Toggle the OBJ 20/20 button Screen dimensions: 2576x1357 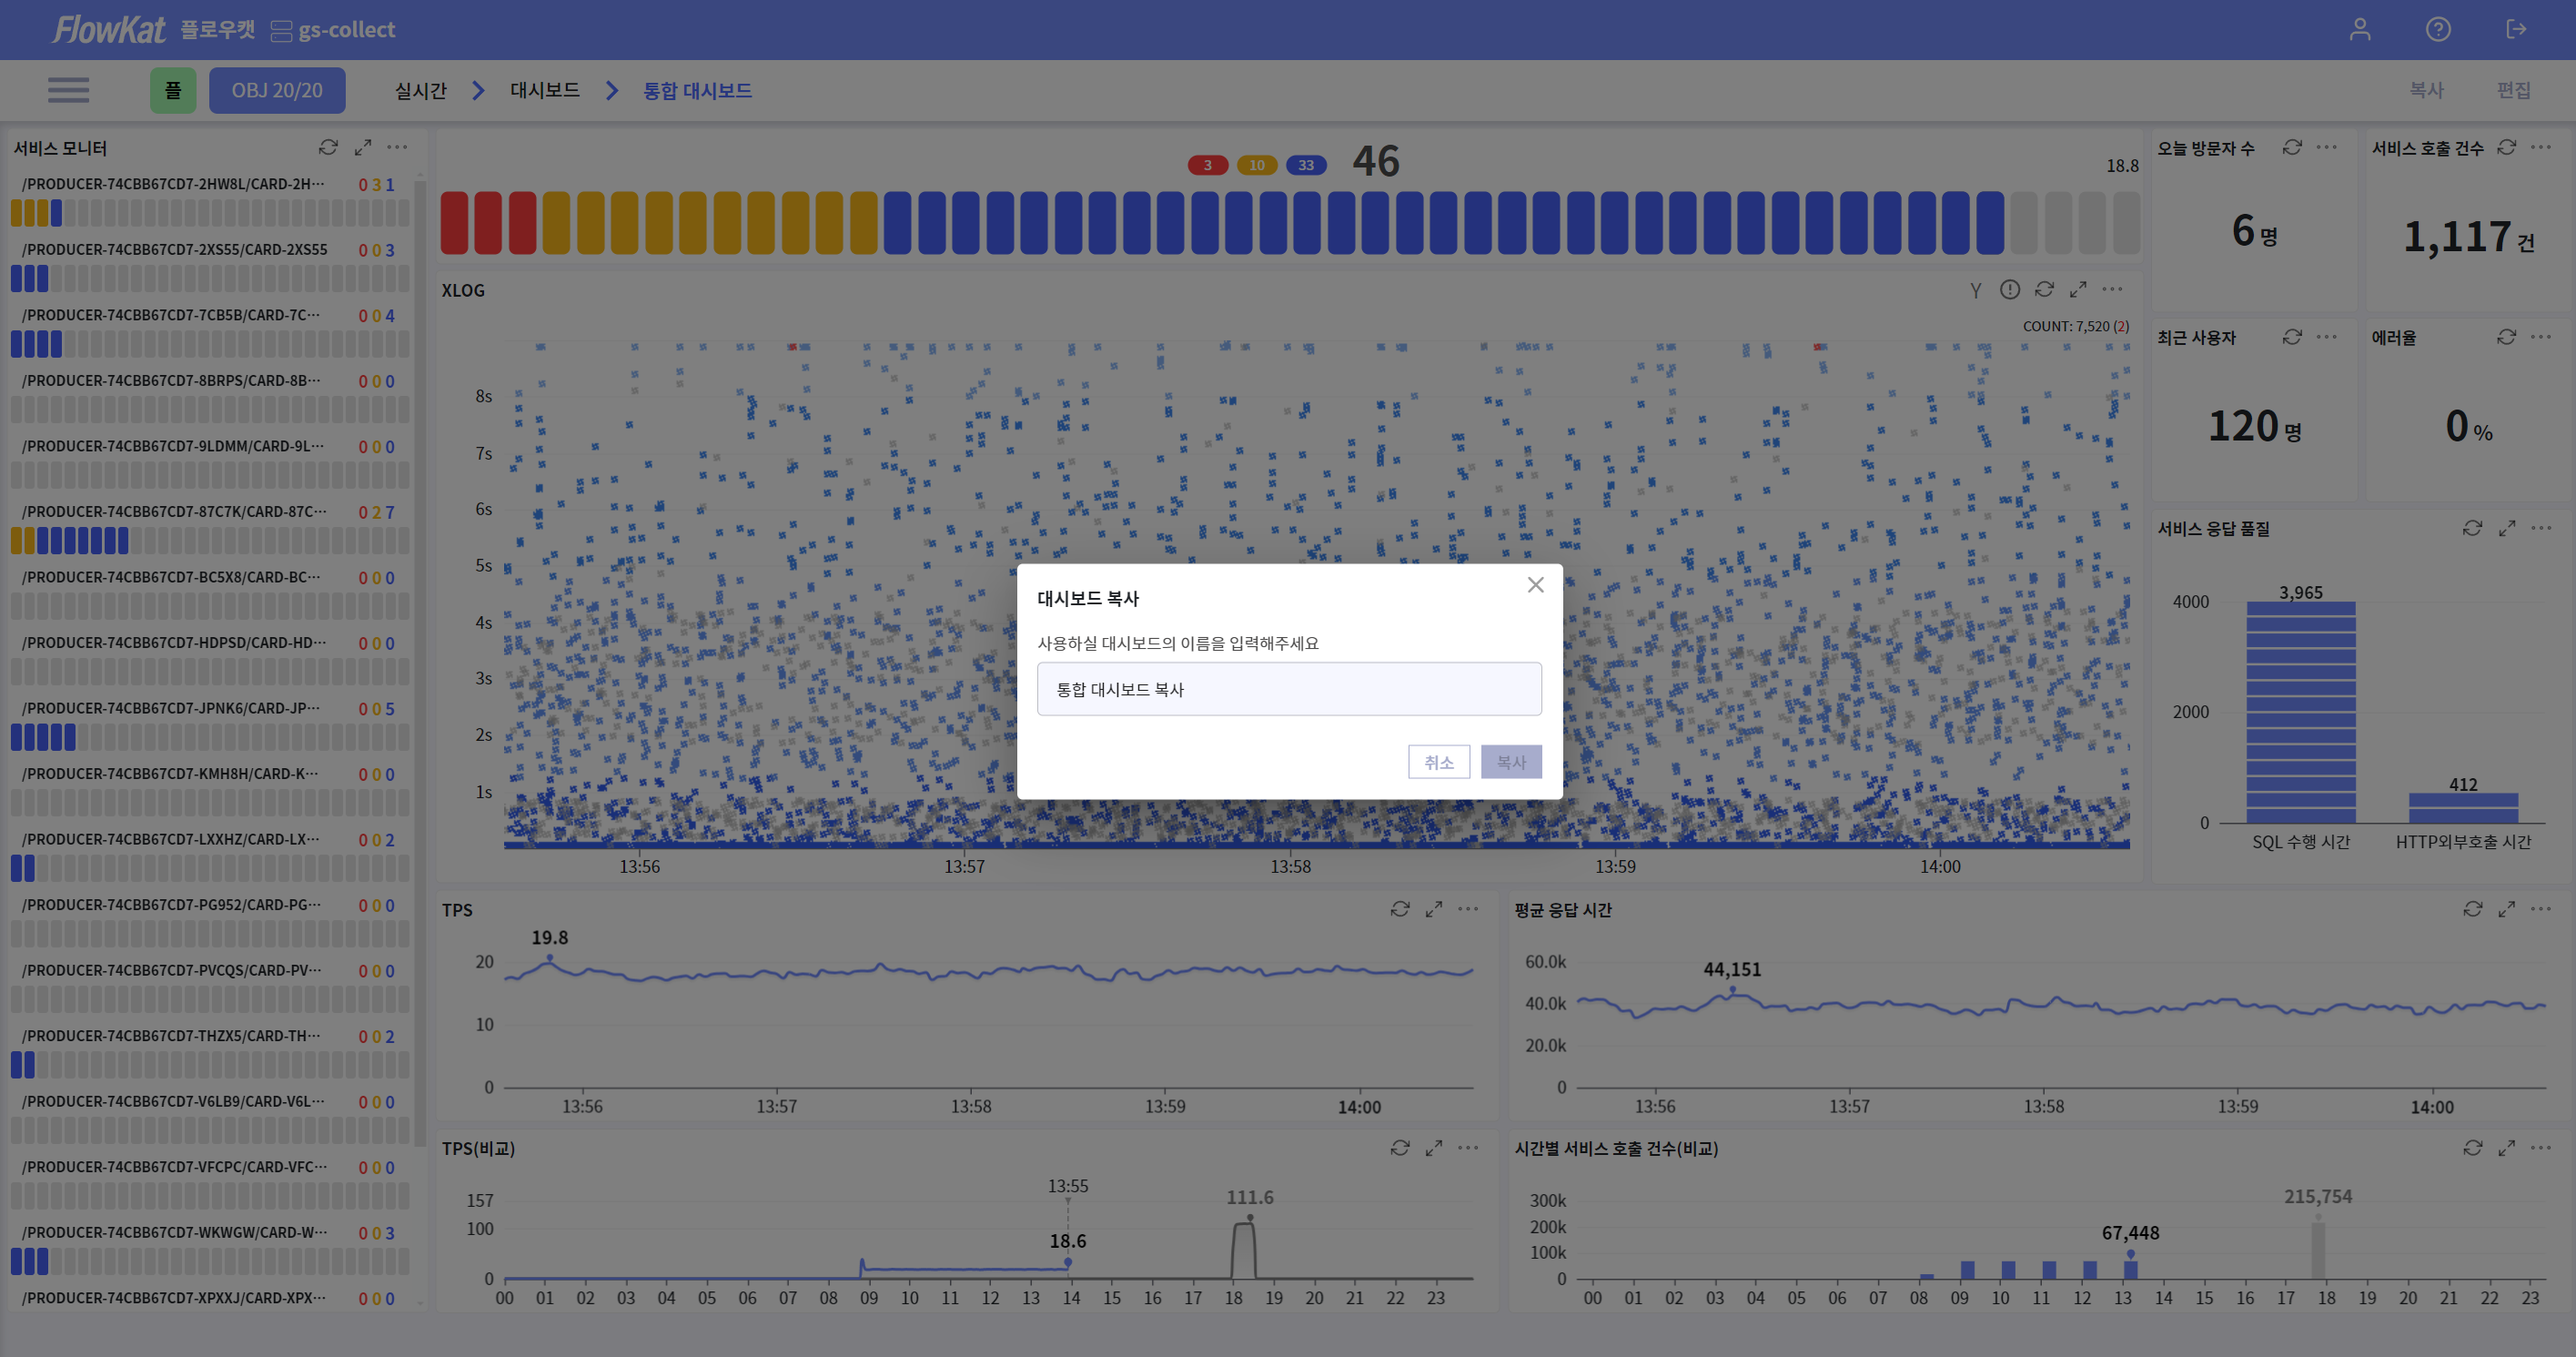277,90
